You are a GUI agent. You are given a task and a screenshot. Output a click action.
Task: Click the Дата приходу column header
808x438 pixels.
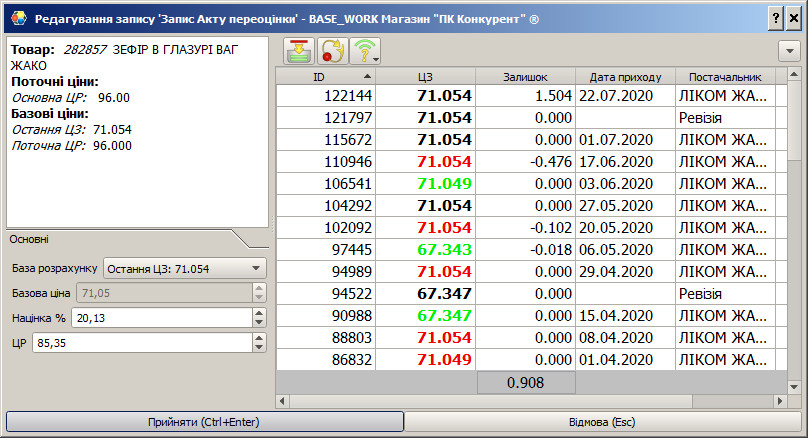coord(625,76)
